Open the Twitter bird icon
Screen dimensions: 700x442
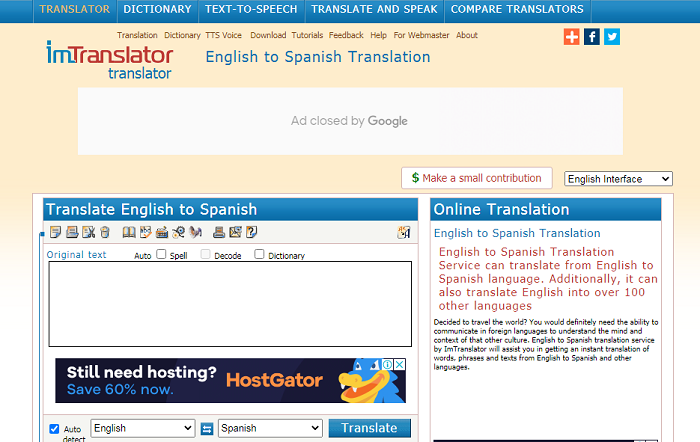coord(612,37)
